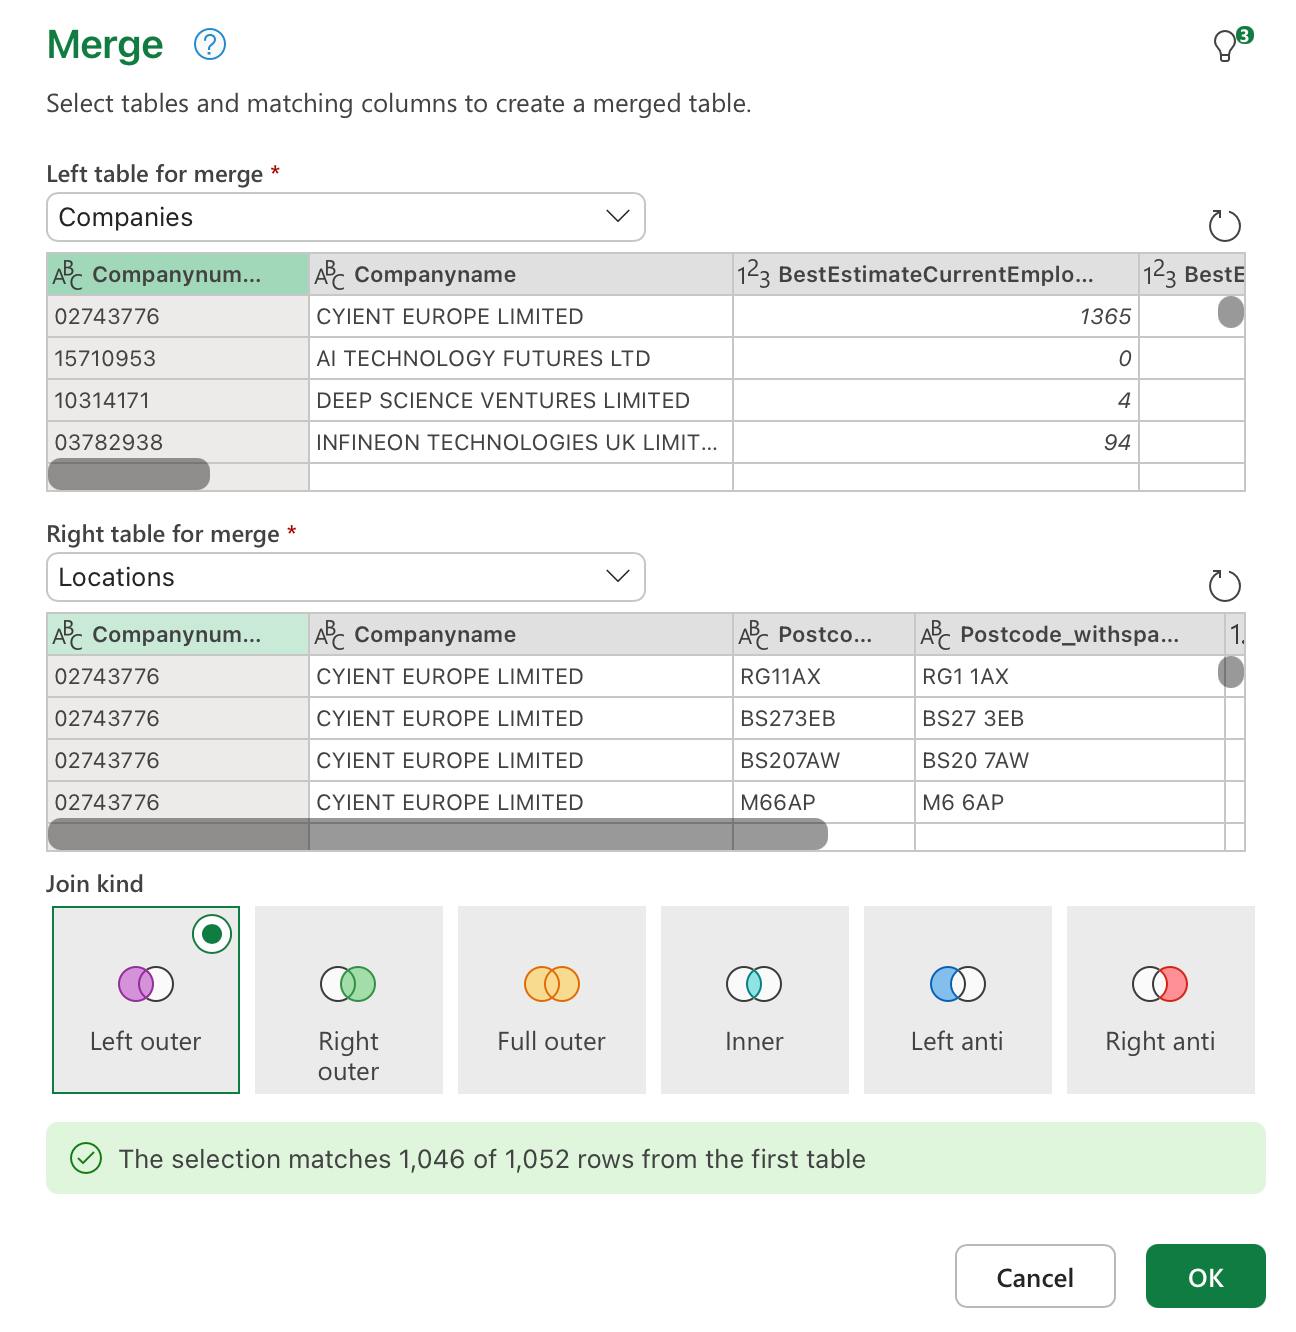
Task: Click spaced postcode cell M6 6AP
Action: pos(1070,802)
